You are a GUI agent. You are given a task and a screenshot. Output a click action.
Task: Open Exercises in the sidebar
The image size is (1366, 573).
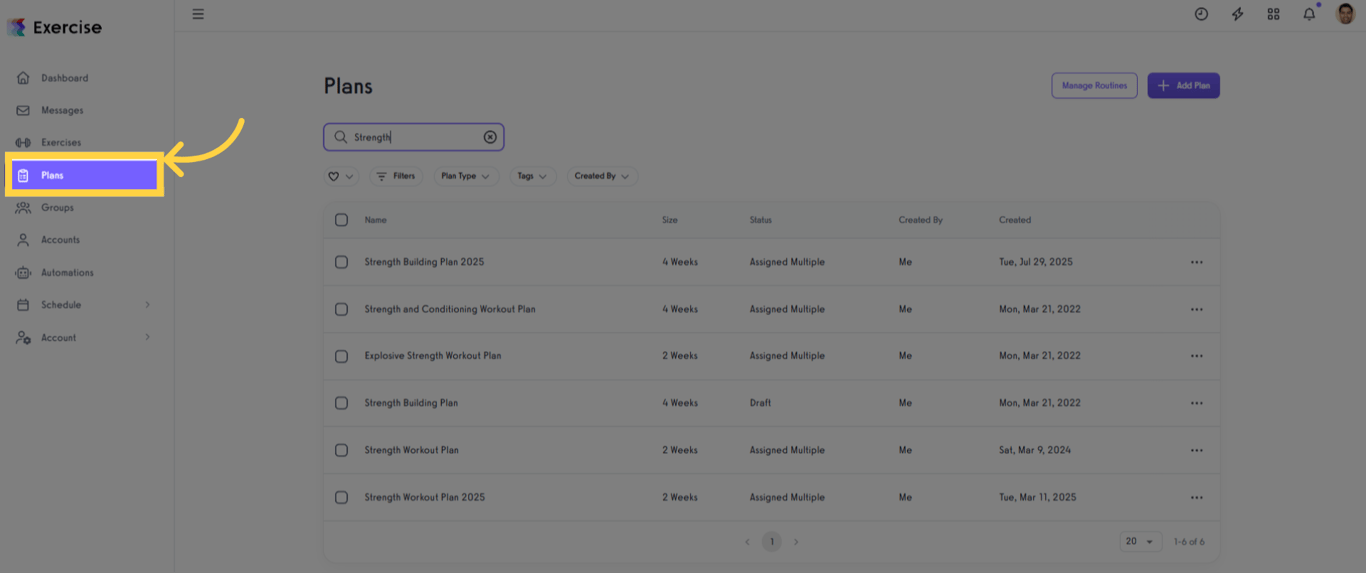click(x=61, y=143)
